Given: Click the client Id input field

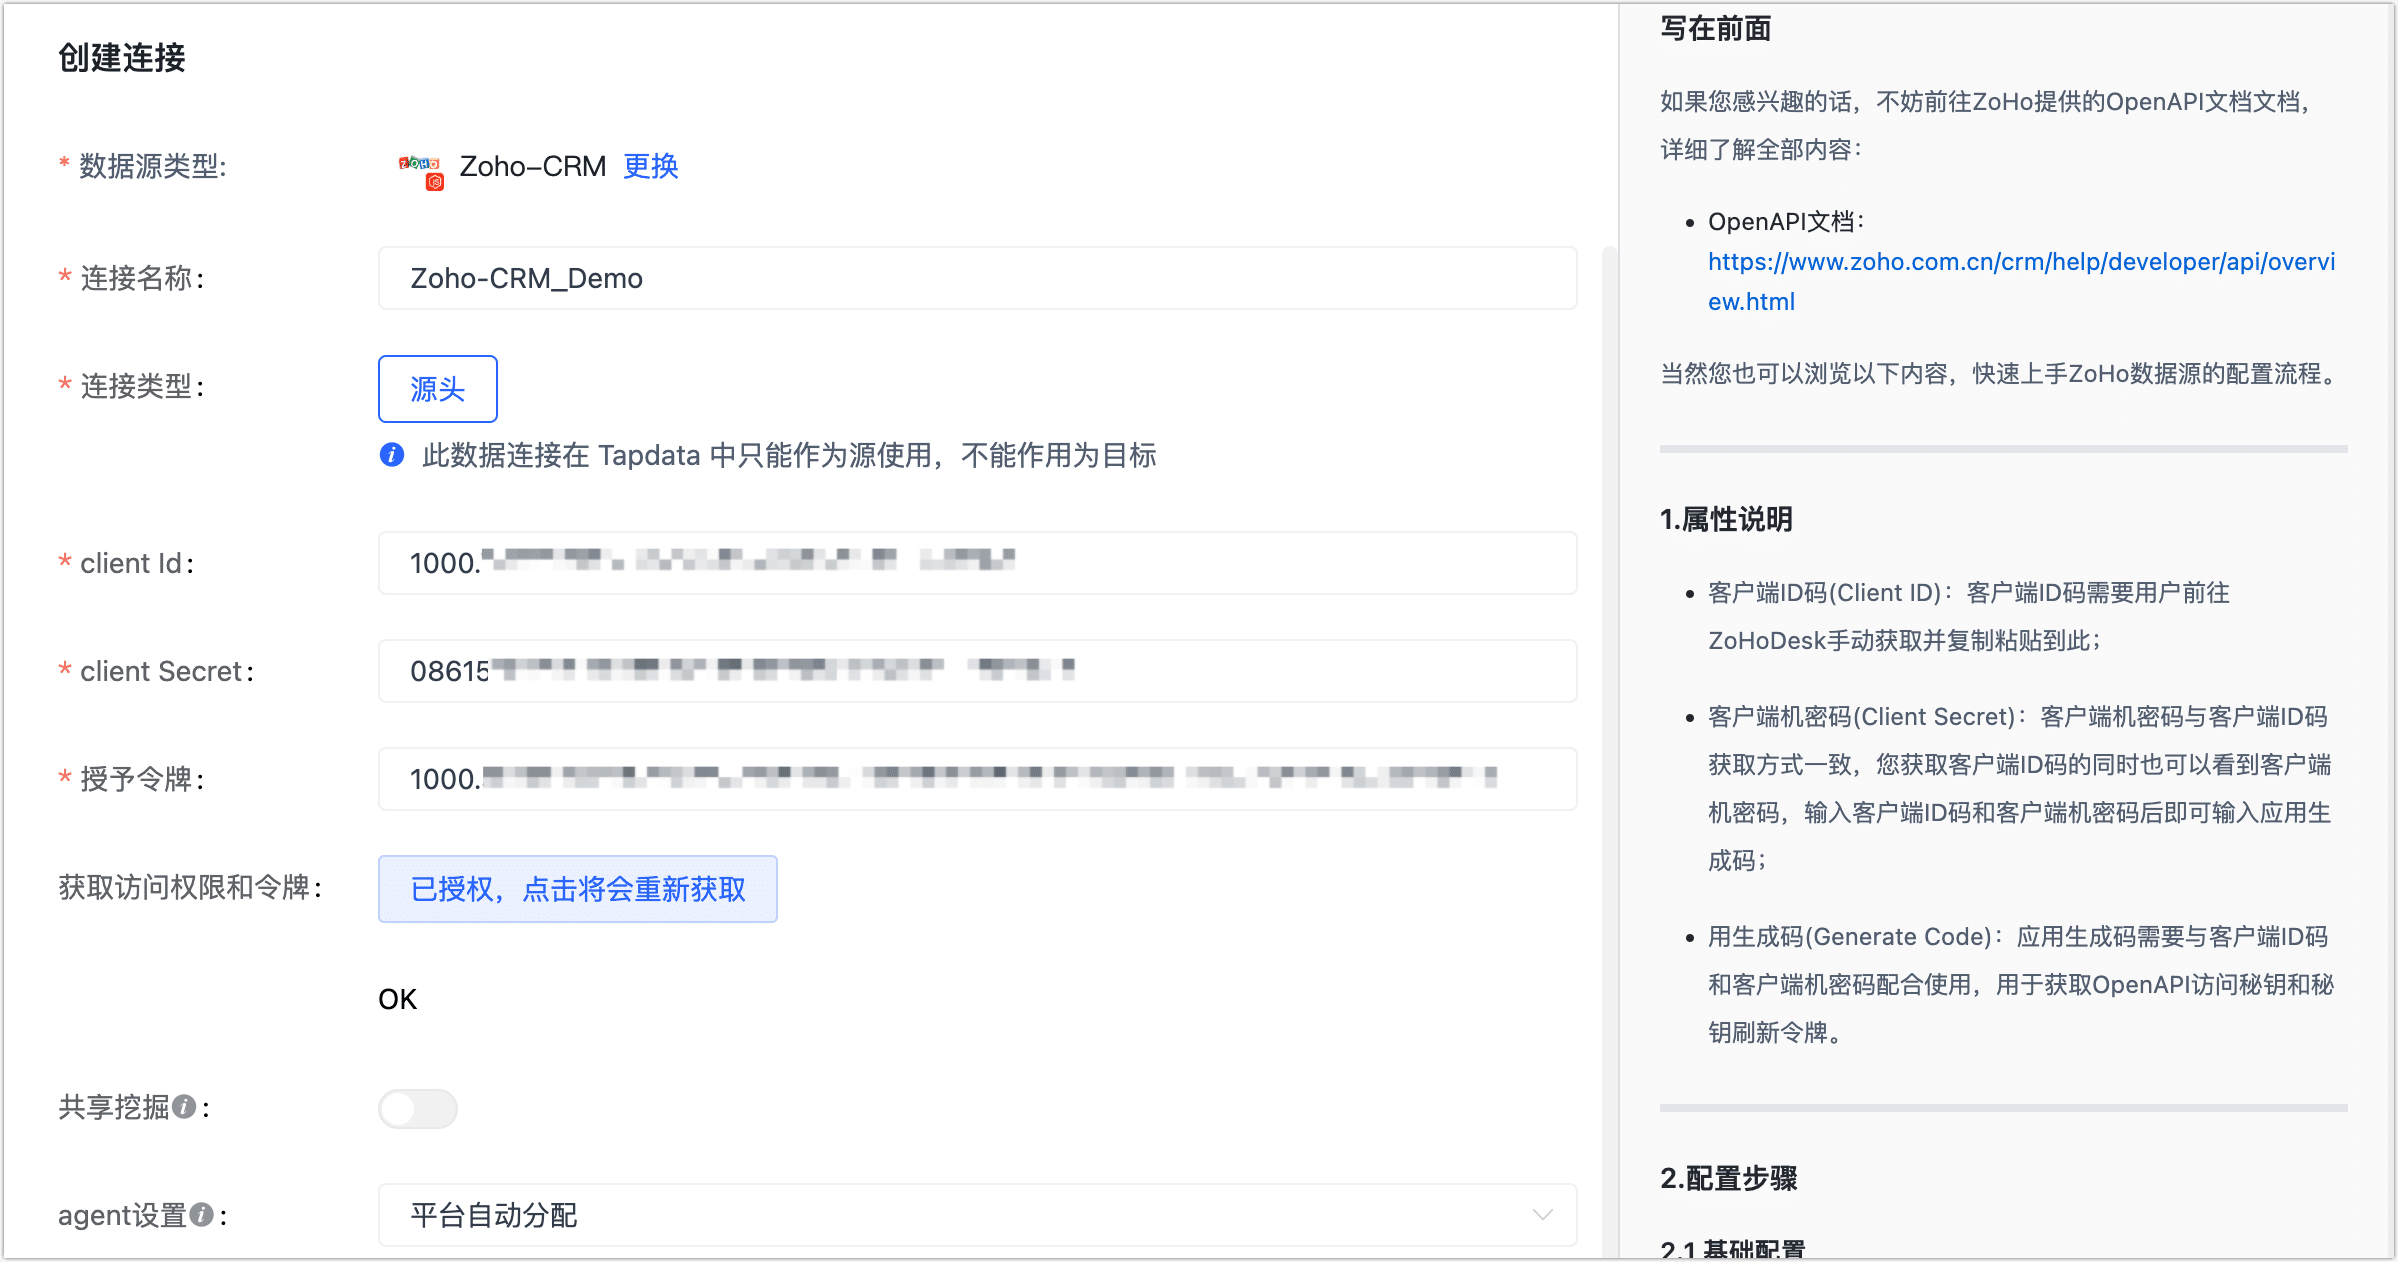Looking at the screenshot, I should (977, 563).
